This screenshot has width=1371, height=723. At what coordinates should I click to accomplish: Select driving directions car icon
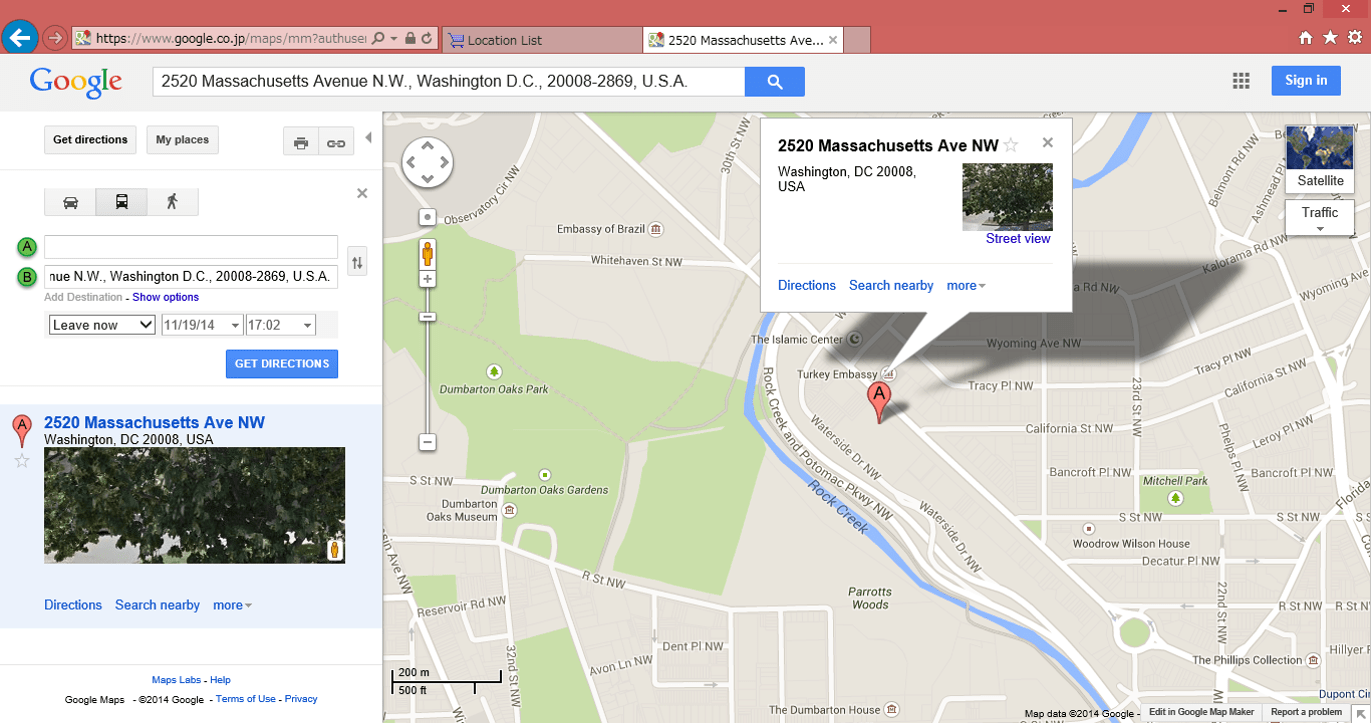click(x=70, y=202)
